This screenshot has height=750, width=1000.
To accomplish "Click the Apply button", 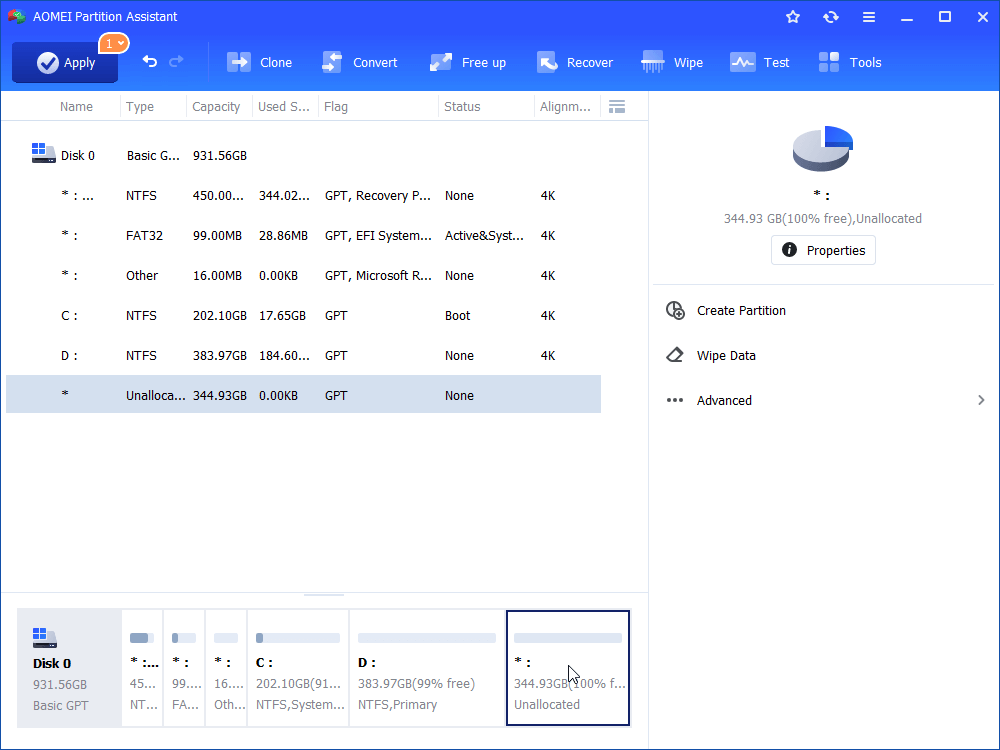I will tap(65, 62).
